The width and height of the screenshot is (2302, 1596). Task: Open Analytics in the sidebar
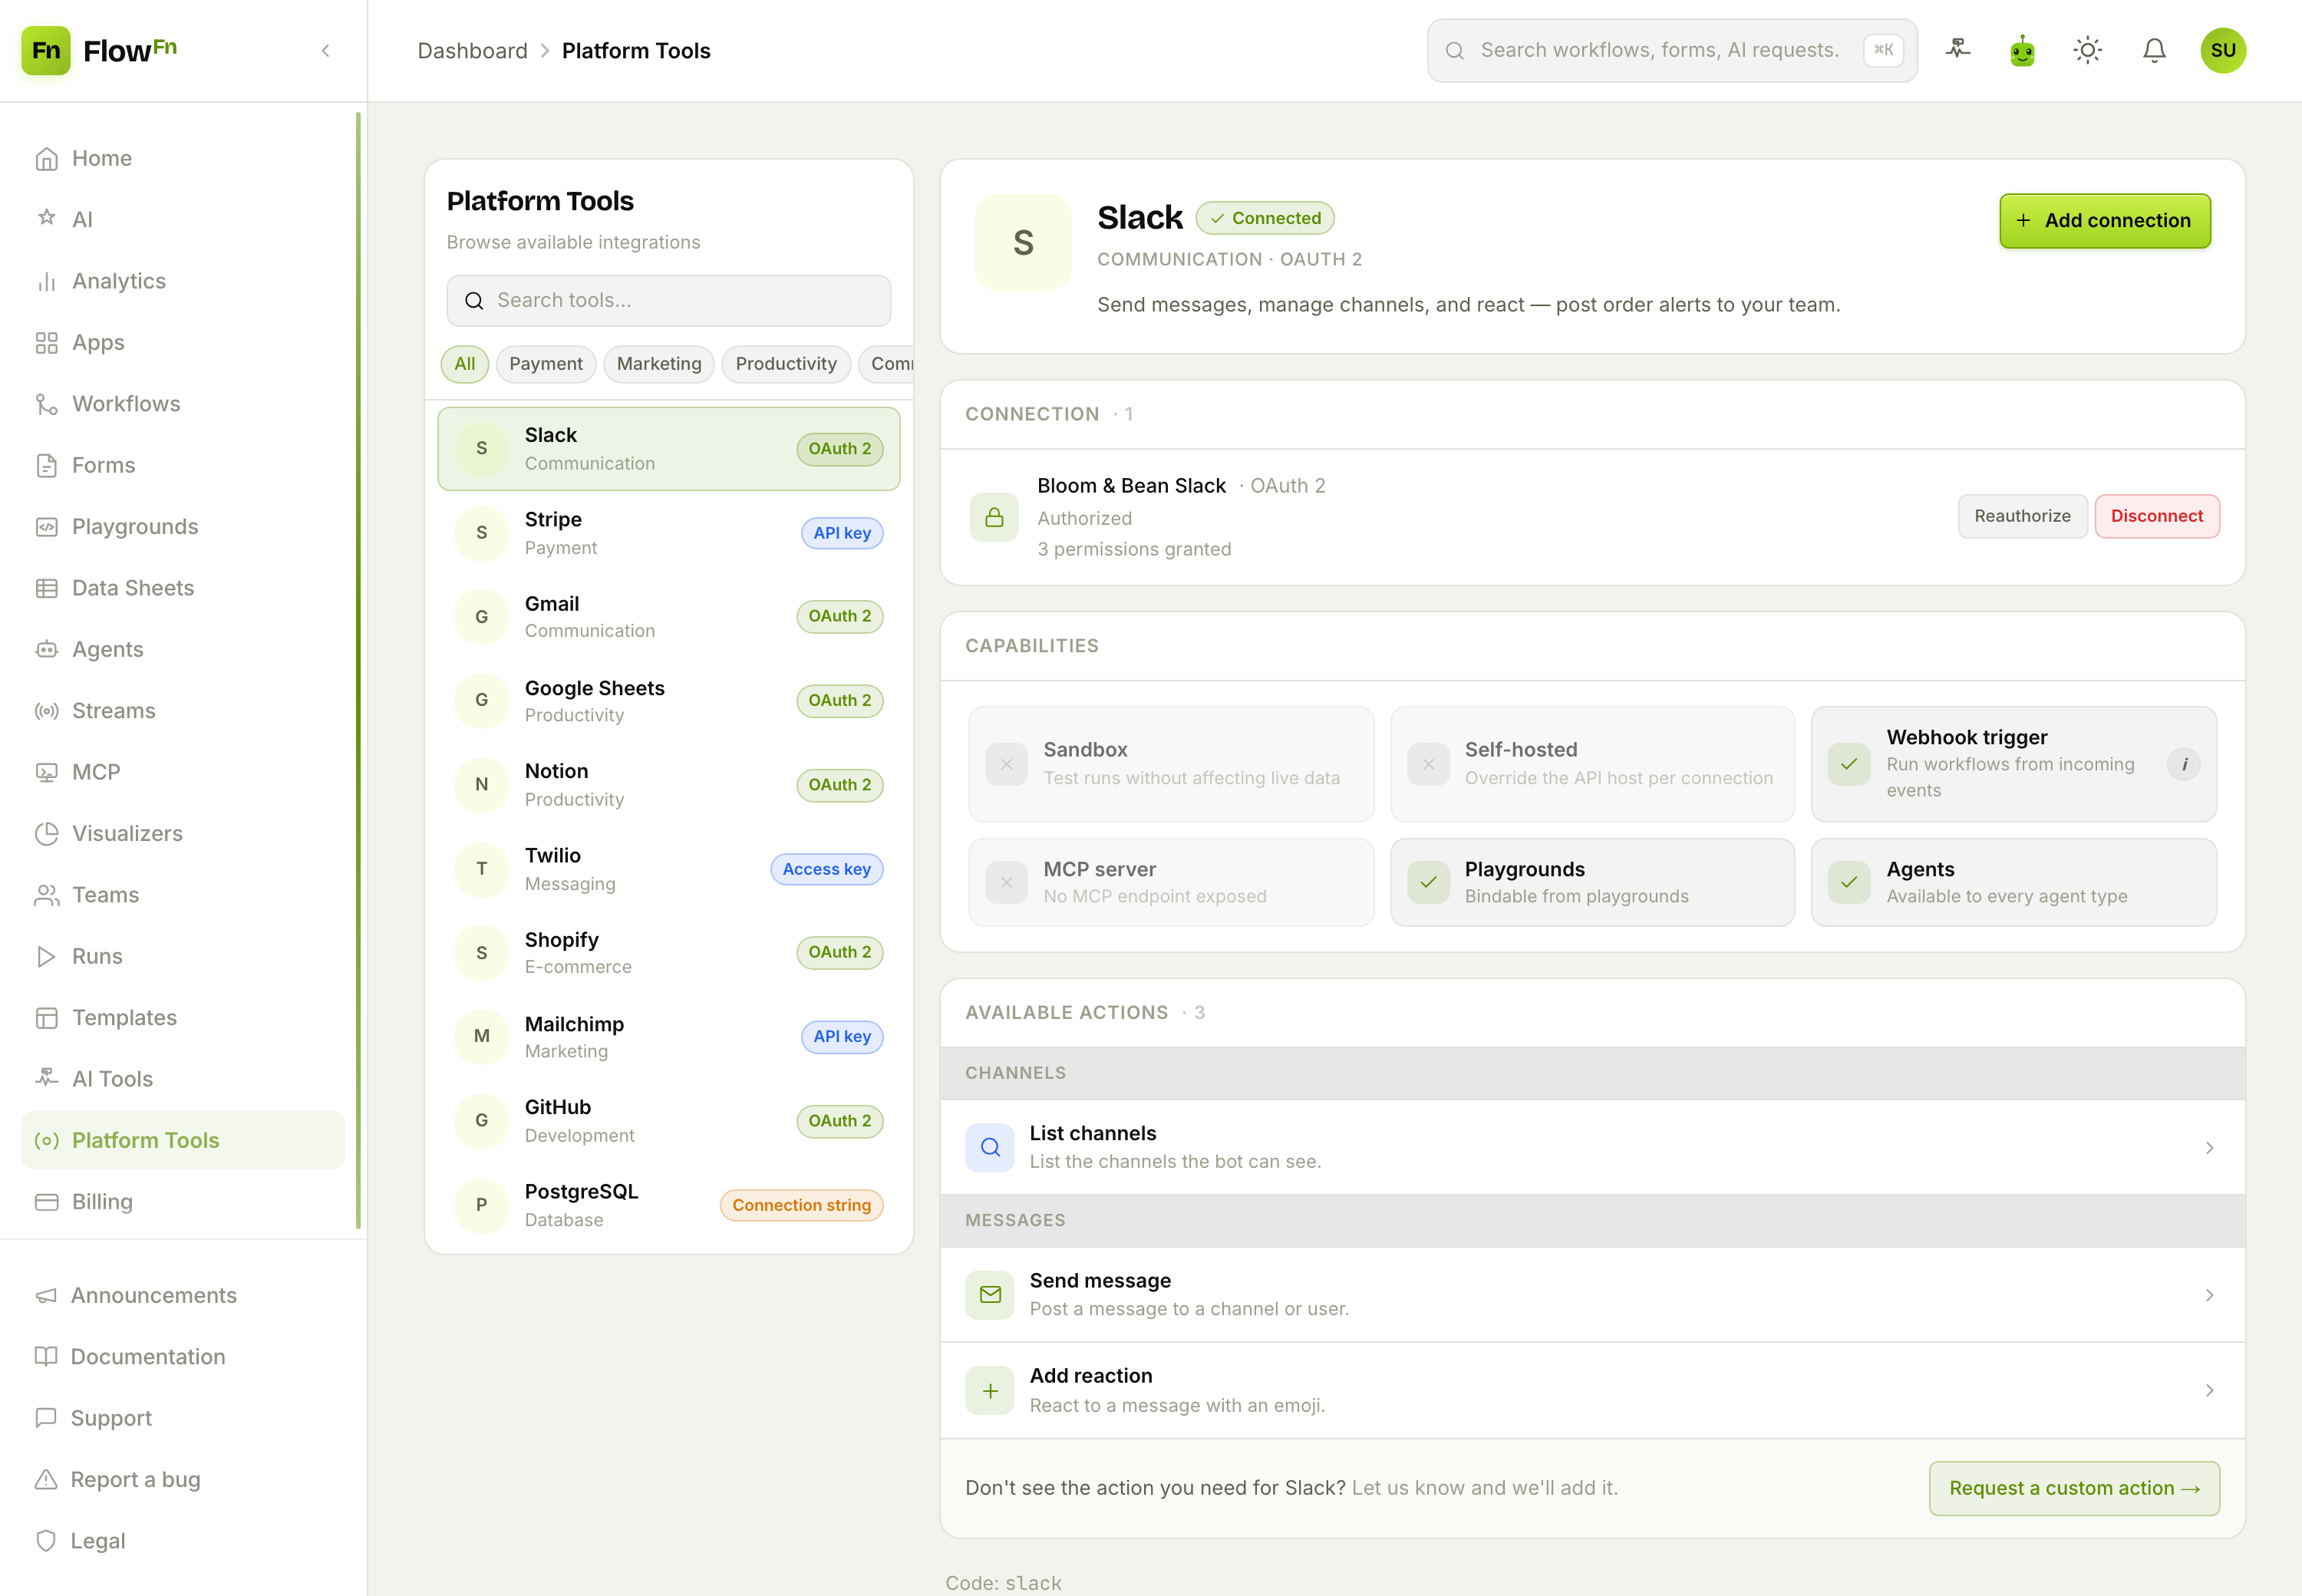(183, 281)
